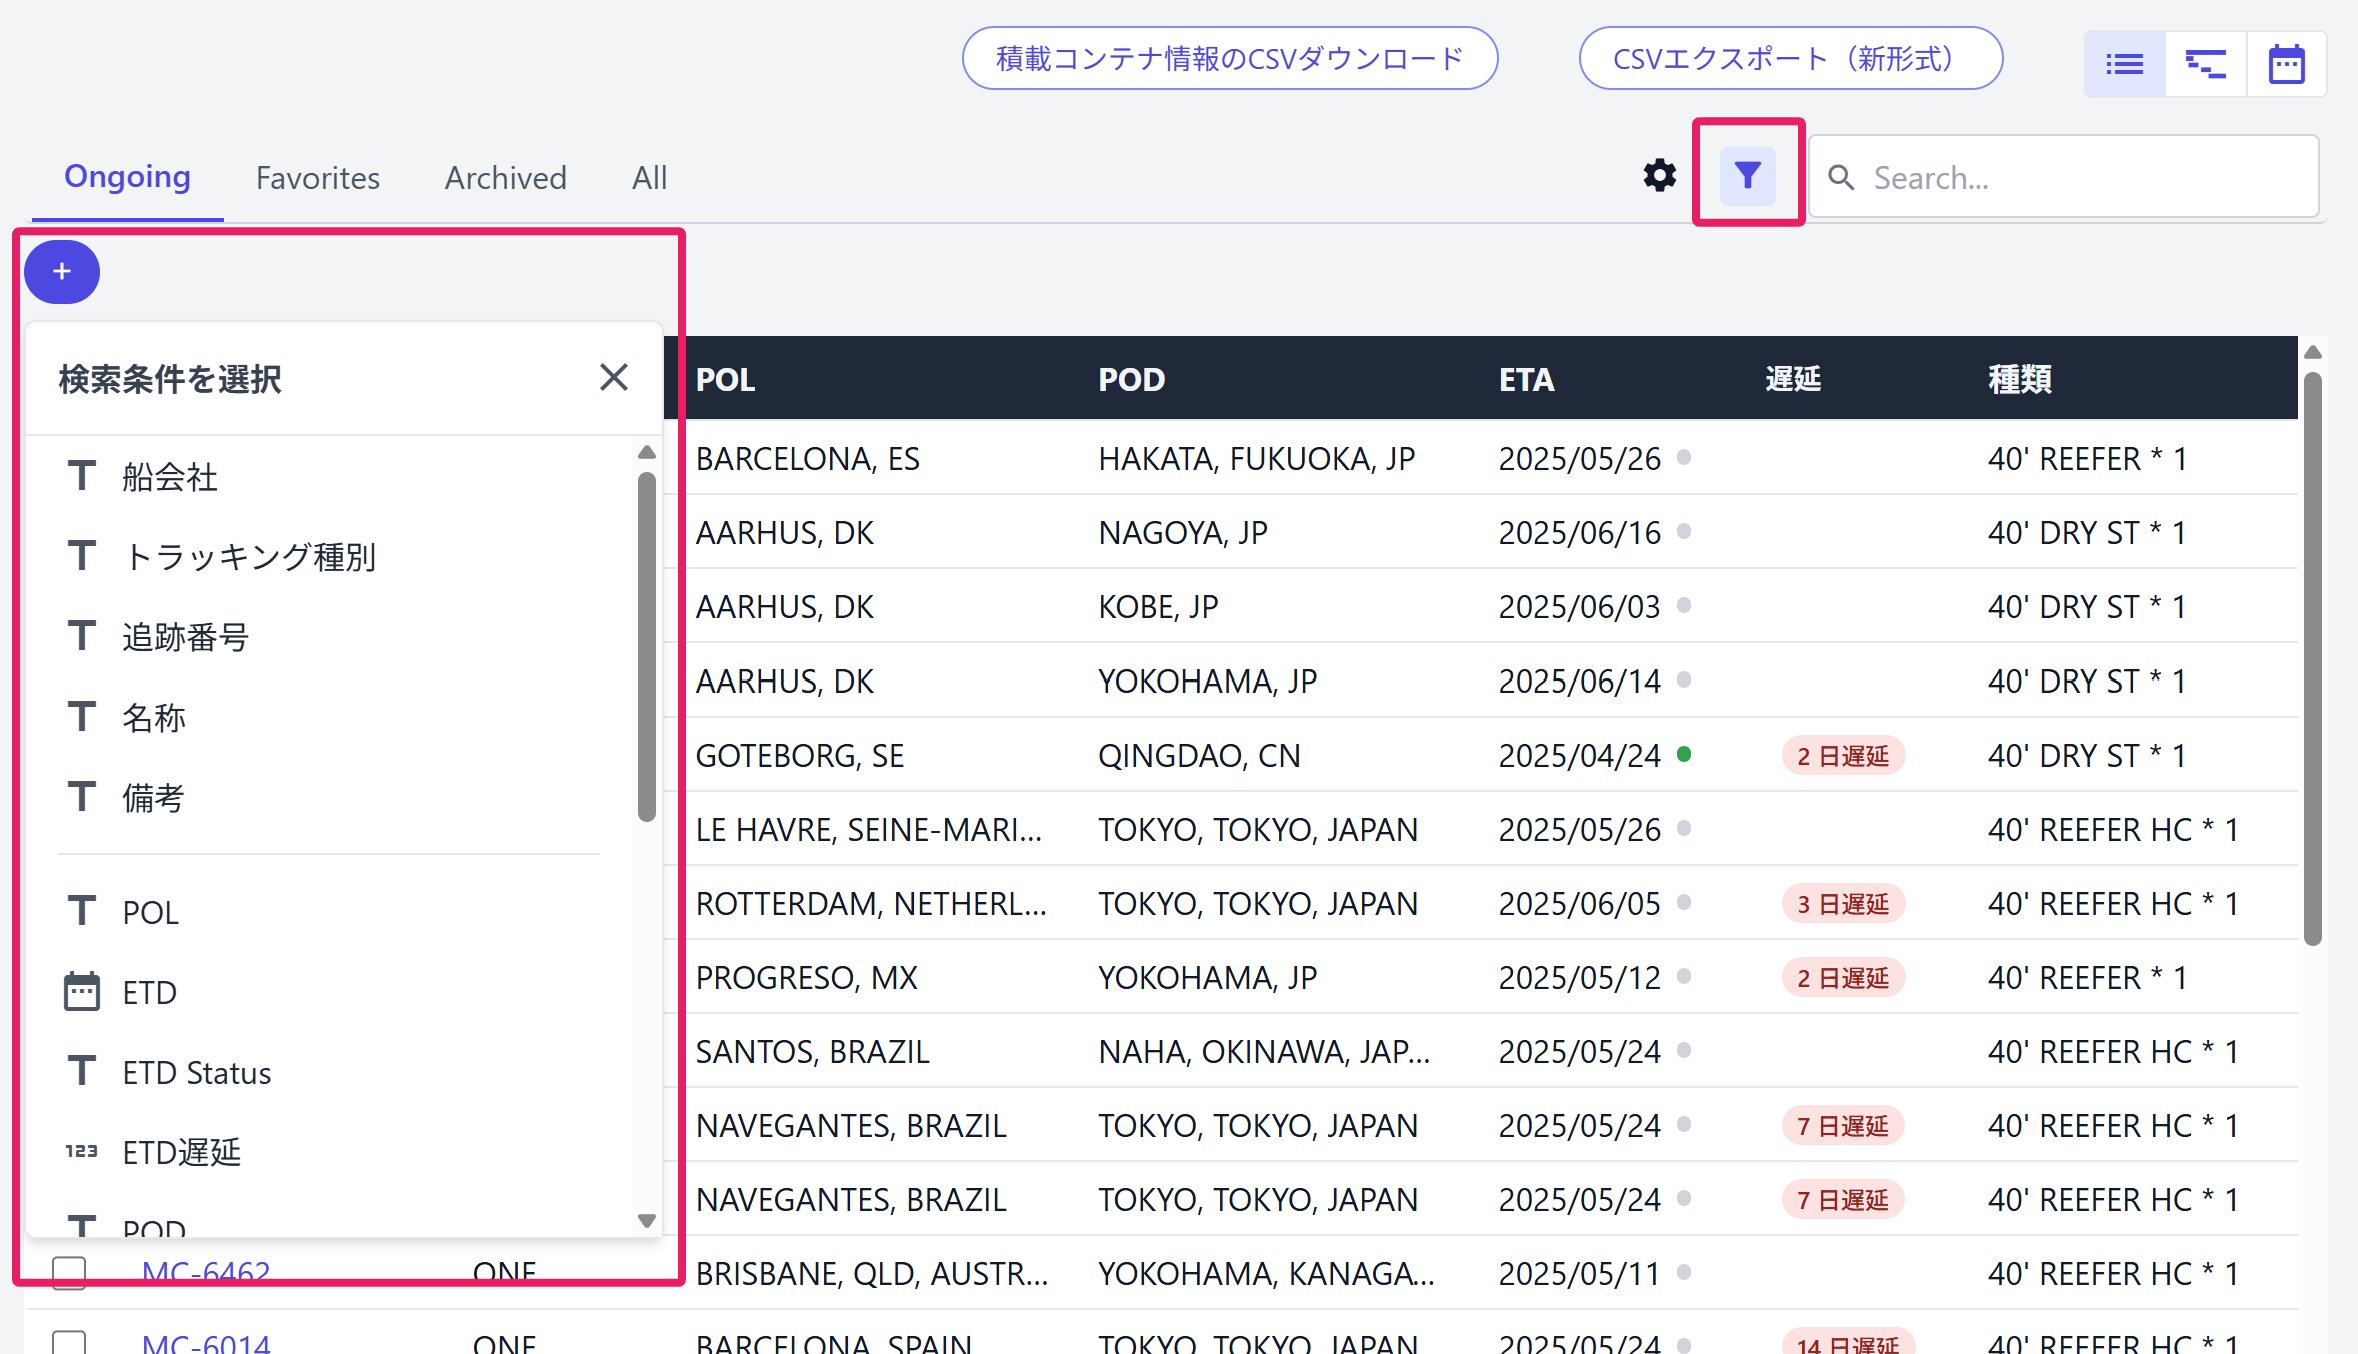The width and height of the screenshot is (2358, 1354).
Task: Click 2 日遅延 badge in GOTEBORG row
Action: click(1842, 755)
